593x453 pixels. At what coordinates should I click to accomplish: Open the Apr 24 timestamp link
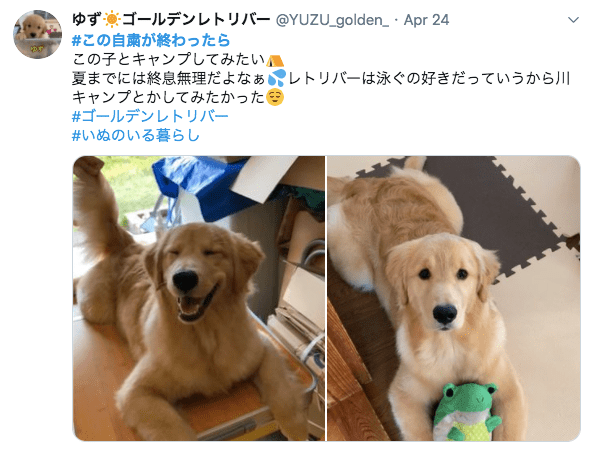pyautogui.click(x=426, y=20)
